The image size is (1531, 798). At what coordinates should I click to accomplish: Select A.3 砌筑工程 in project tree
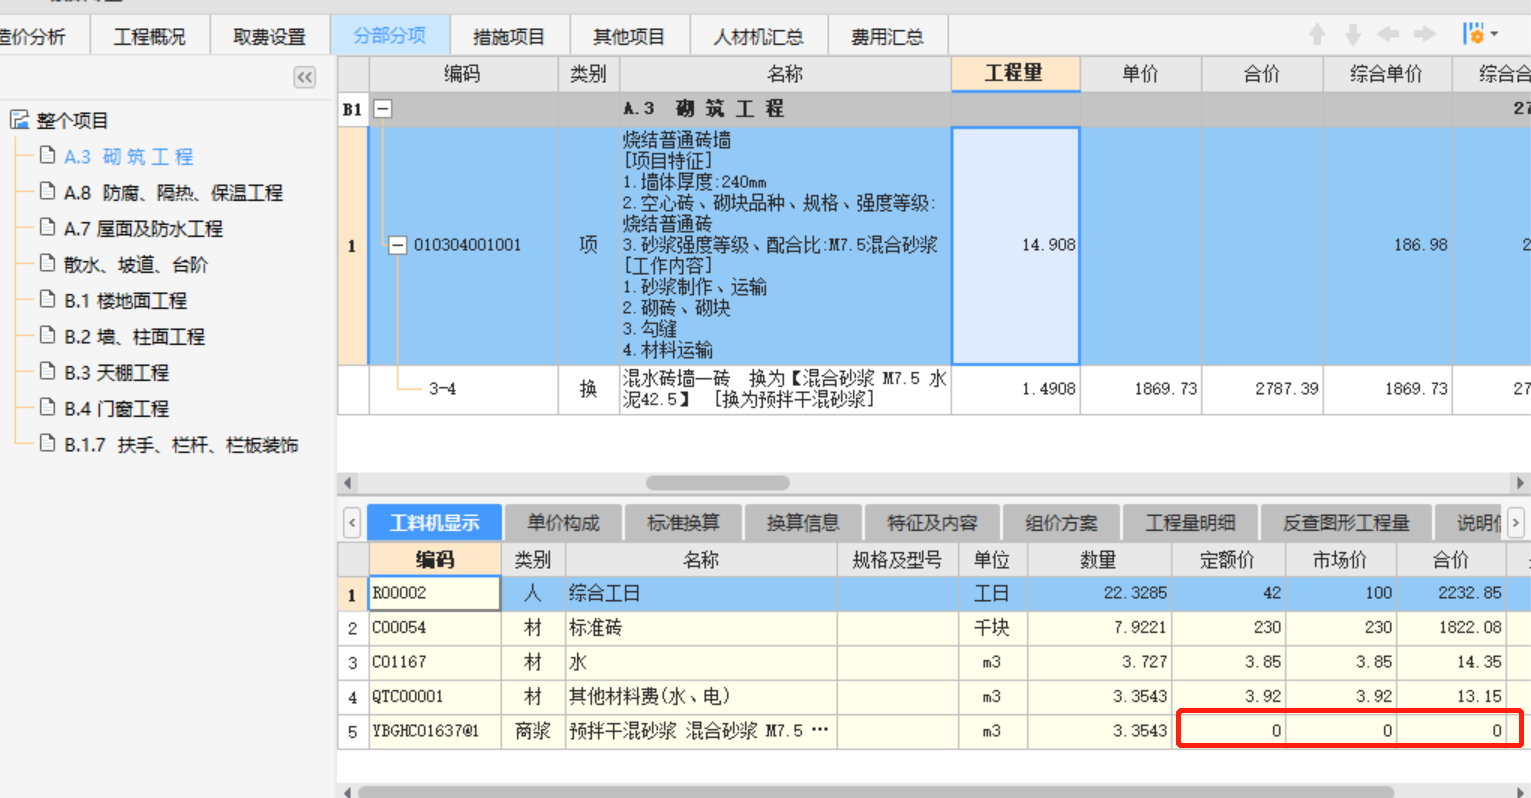(x=129, y=156)
